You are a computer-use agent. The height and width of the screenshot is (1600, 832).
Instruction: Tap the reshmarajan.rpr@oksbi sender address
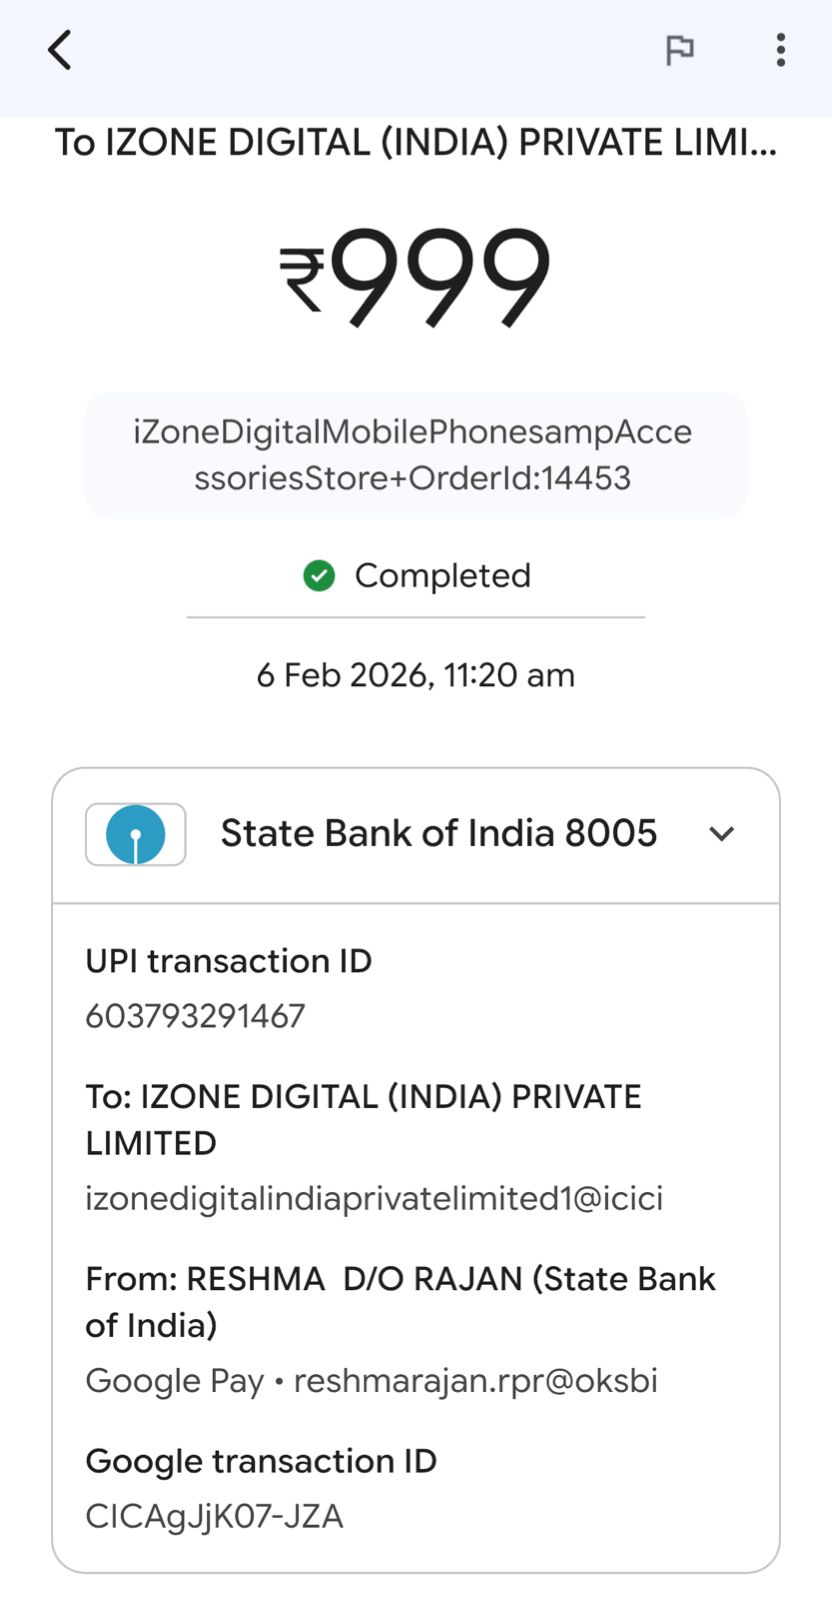coord(475,1381)
